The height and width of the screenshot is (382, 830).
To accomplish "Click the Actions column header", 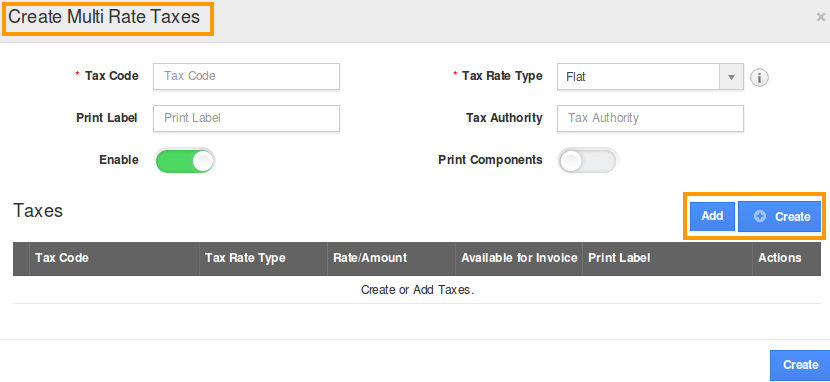I will [x=787, y=259].
